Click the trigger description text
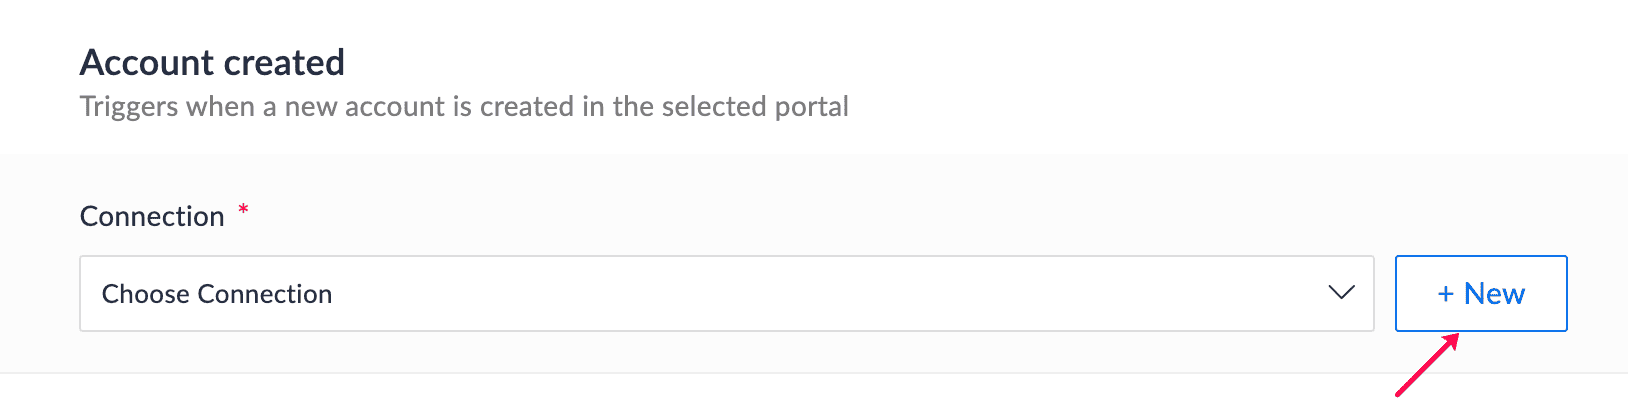The height and width of the screenshot is (410, 1628). point(464,107)
